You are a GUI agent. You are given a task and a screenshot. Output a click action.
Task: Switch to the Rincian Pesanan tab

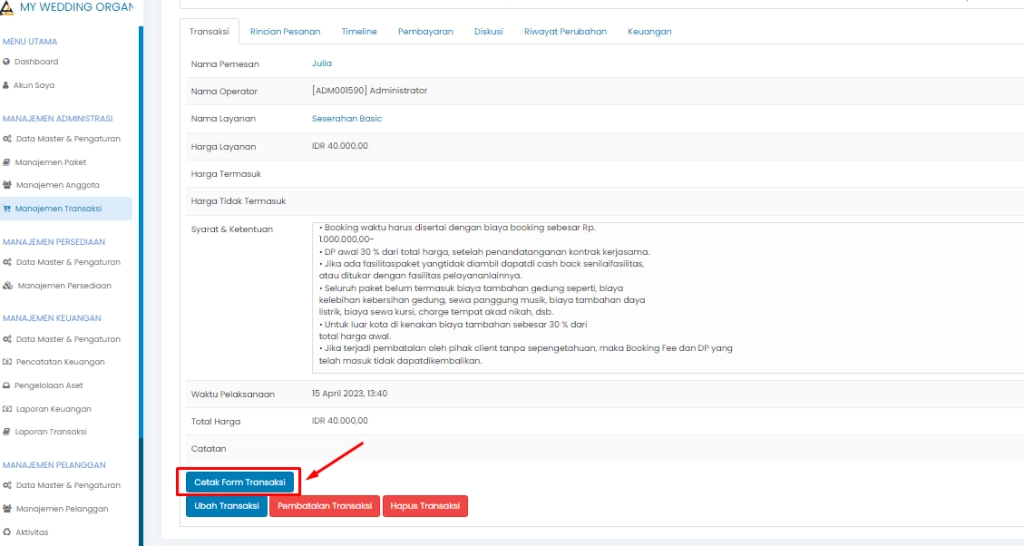(x=285, y=32)
